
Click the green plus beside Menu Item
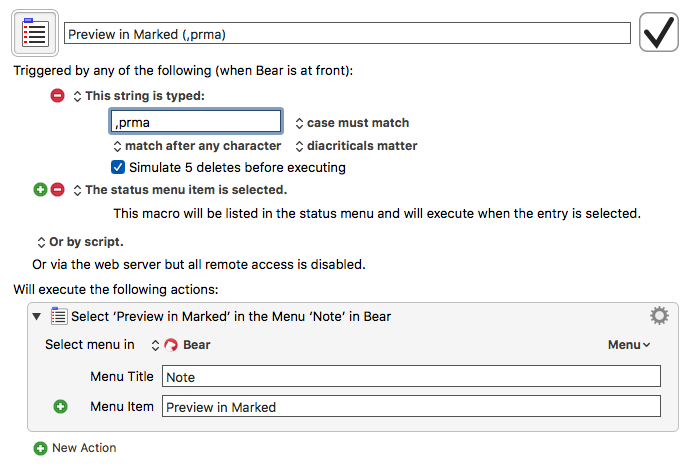click(61, 406)
